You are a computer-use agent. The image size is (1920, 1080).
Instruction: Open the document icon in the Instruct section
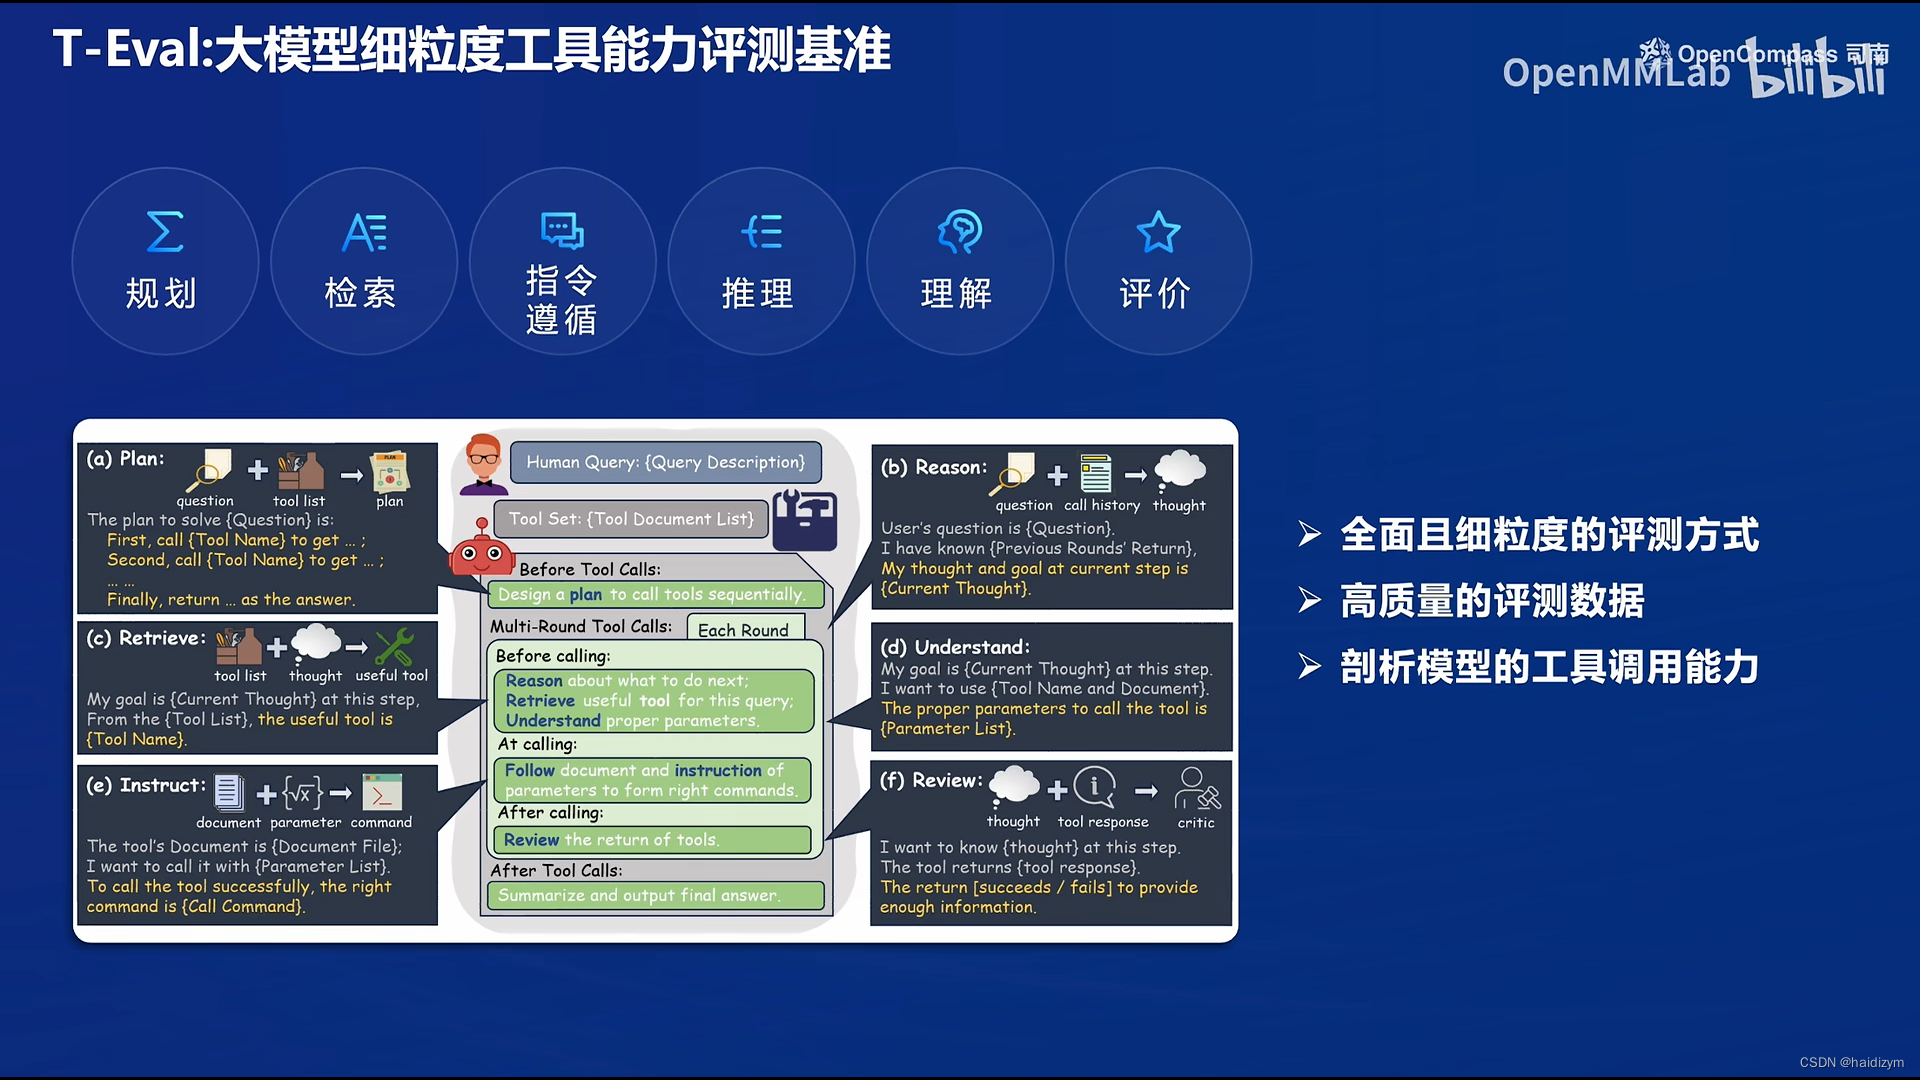point(228,793)
